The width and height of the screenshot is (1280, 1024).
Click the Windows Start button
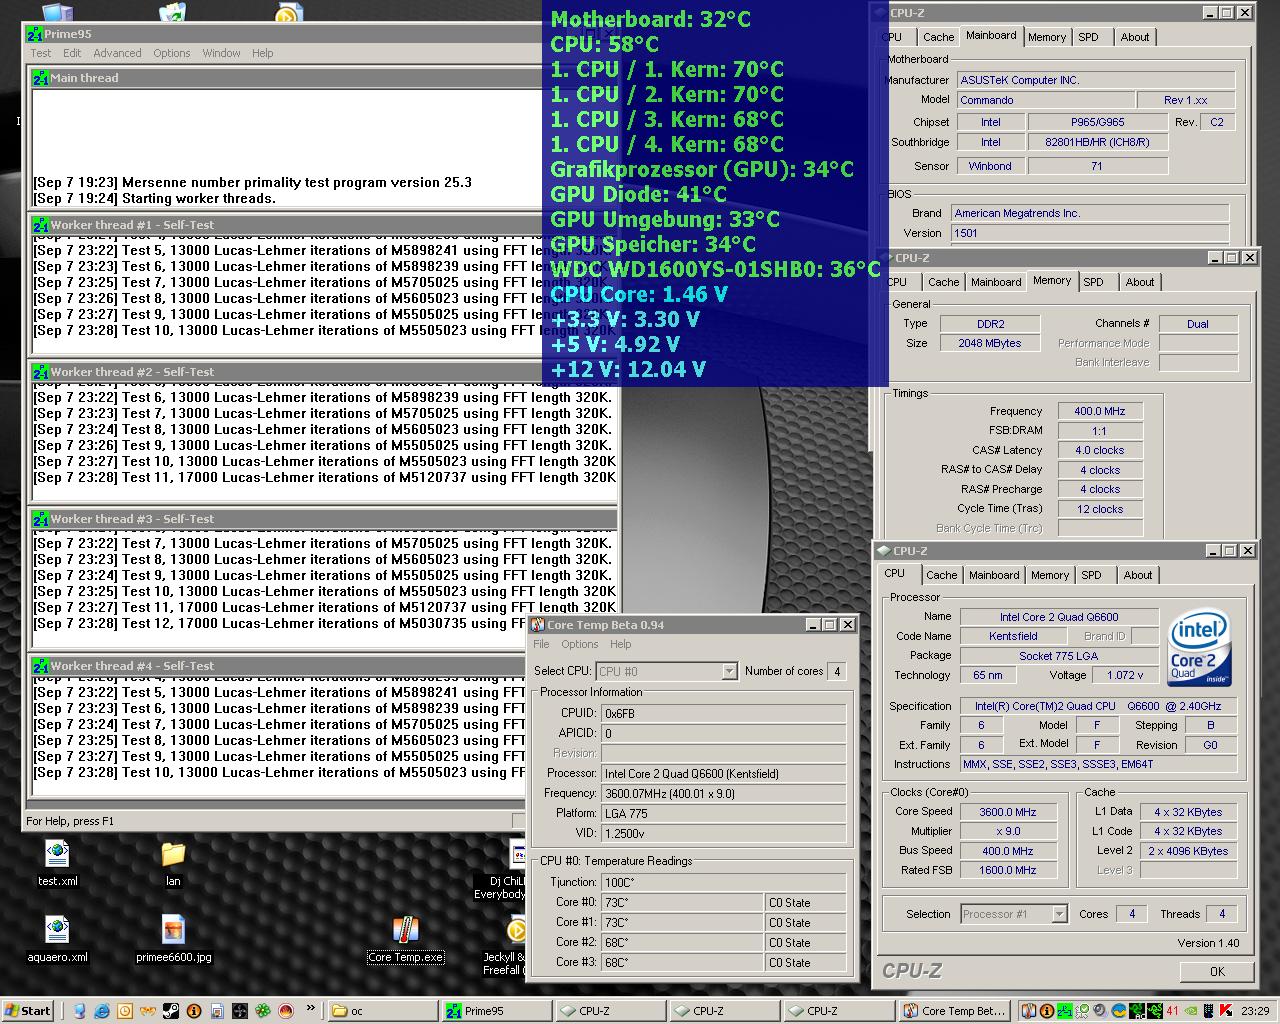coord(28,1011)
